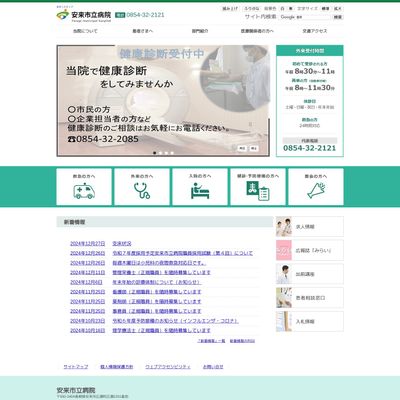Open 患者さまへ navigation menu item

(x=143, y=31)
